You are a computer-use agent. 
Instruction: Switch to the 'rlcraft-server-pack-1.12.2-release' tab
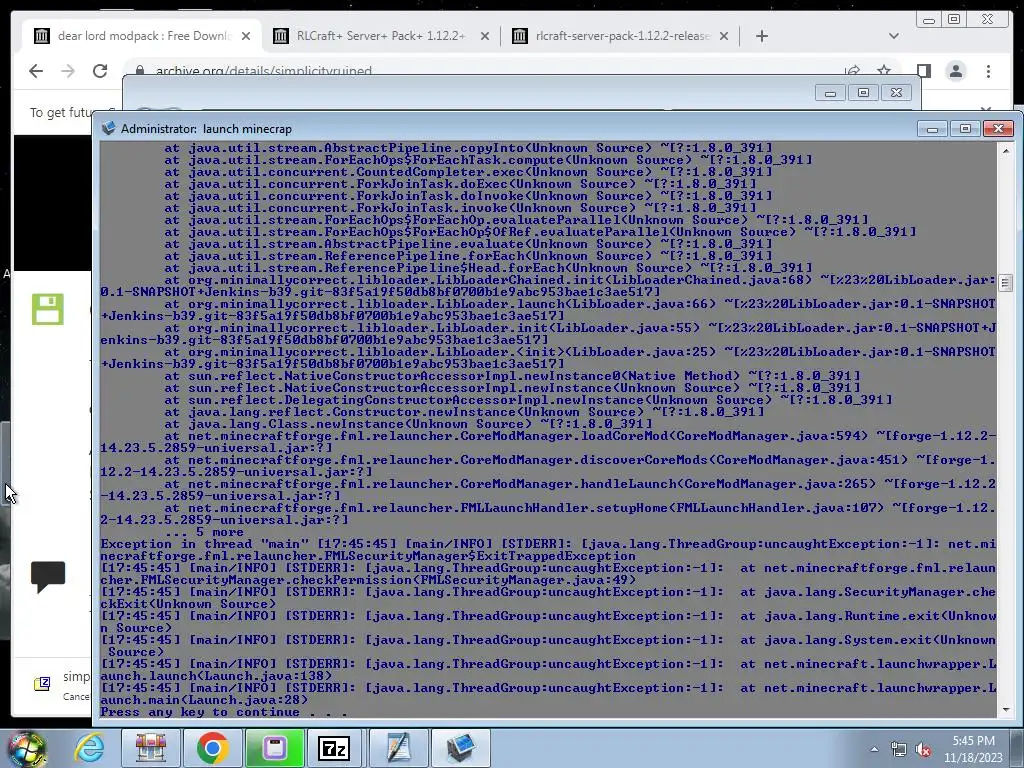(620, 36)
